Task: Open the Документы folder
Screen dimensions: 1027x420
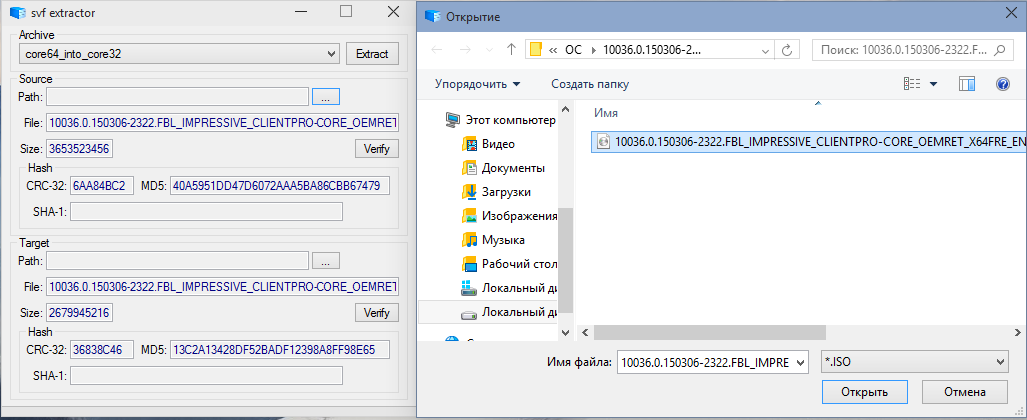Action: pyautogui.click(x=503, y=168)
